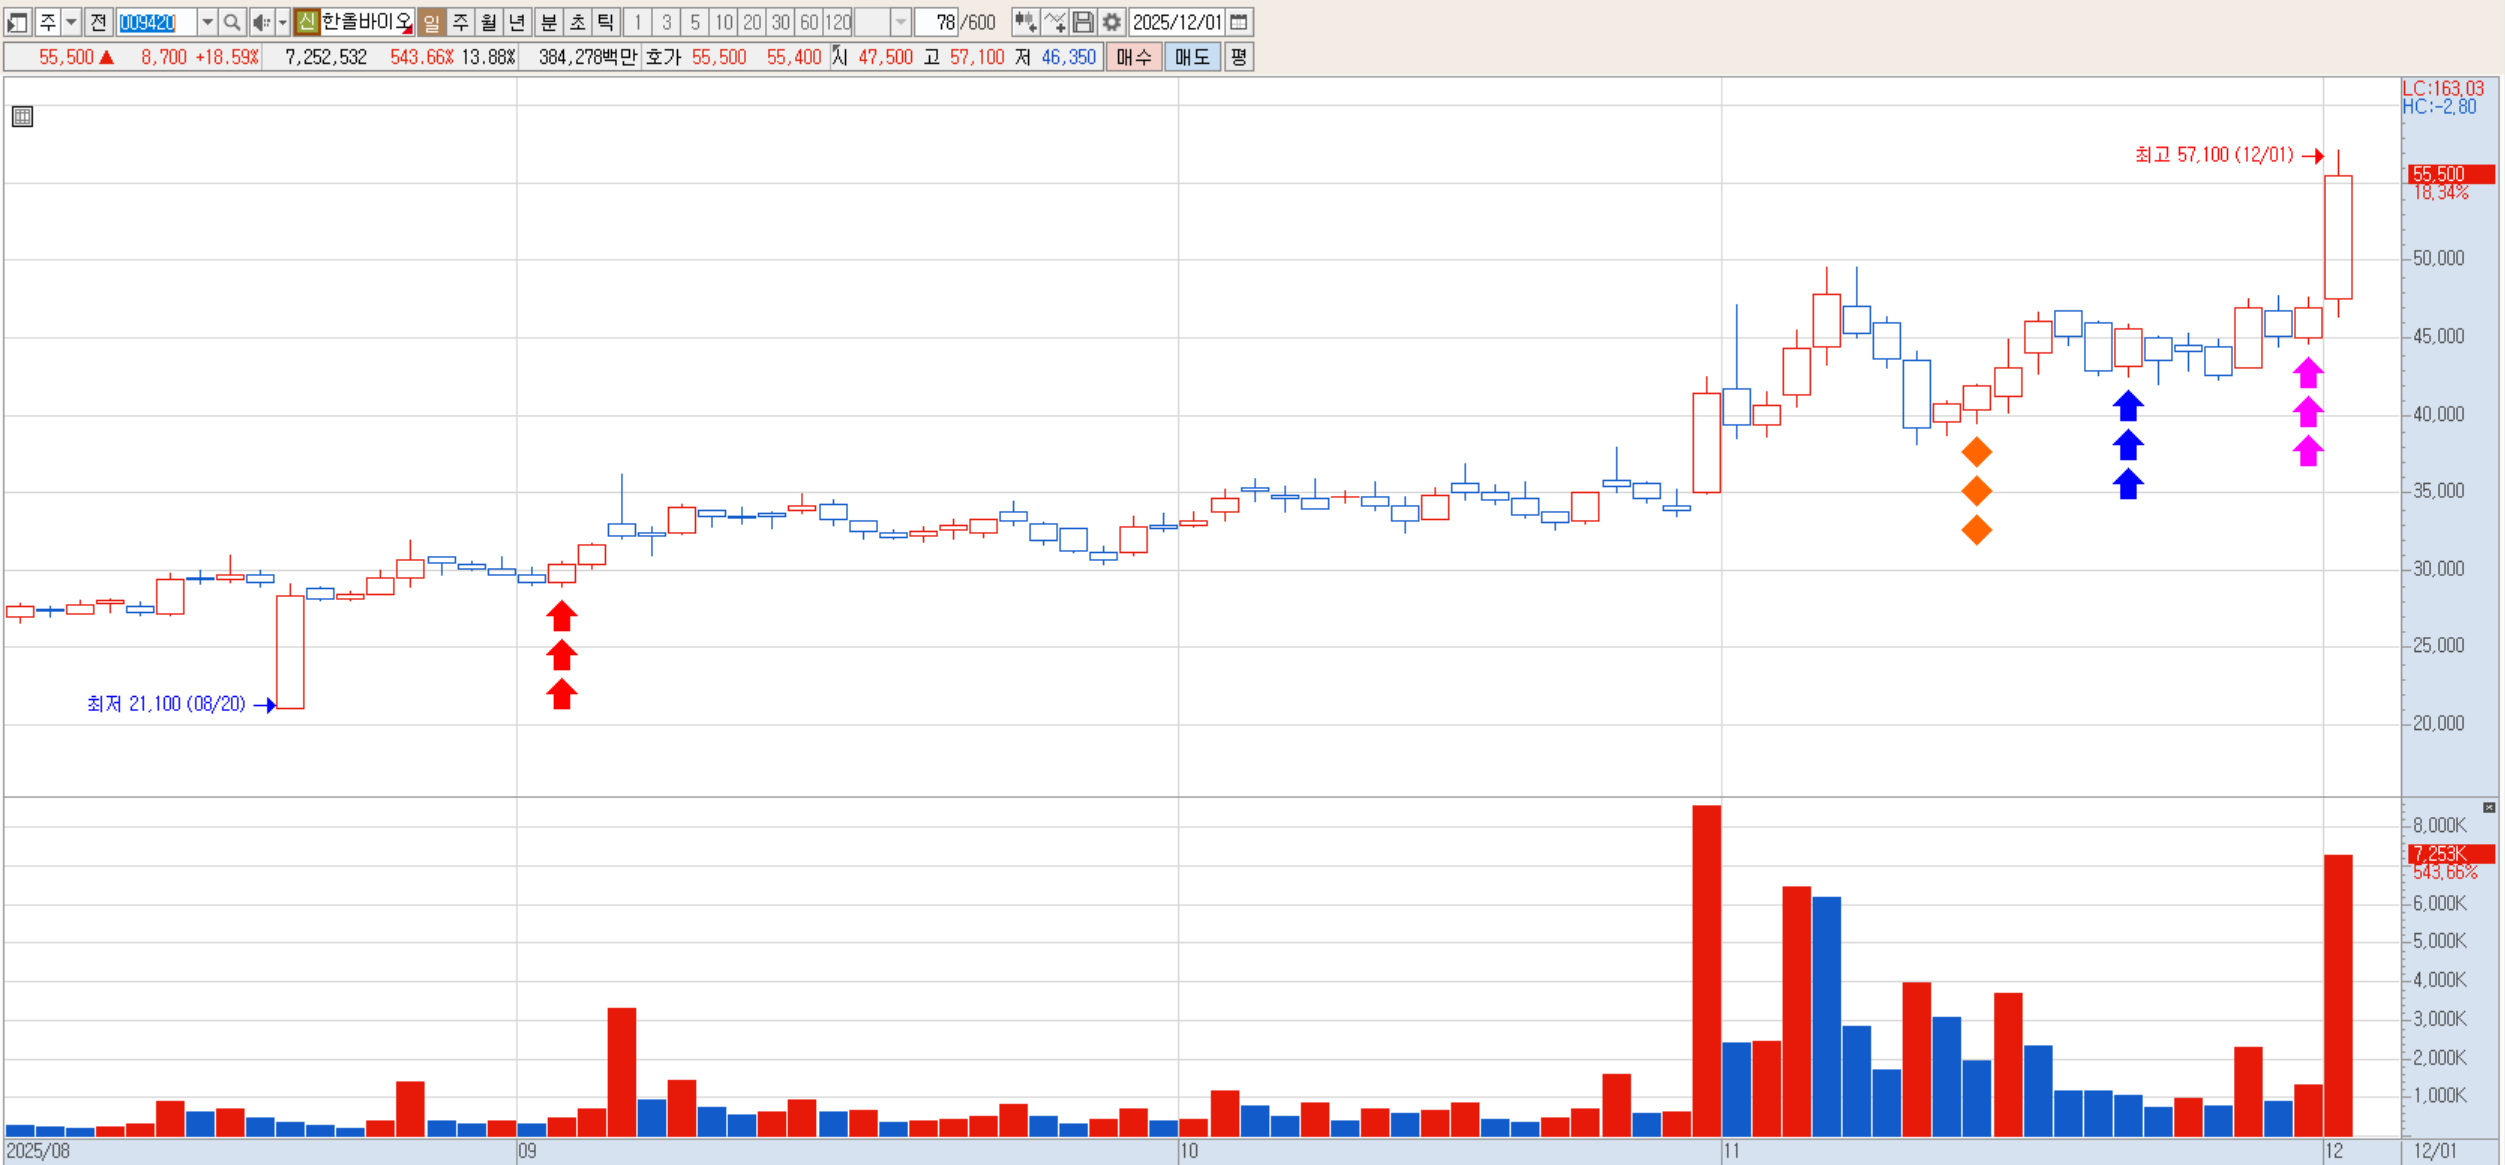This screenshot has width=2505, height=1165.
Task: Select the tick (틱) chart tab
Action: tap(606, 22)
